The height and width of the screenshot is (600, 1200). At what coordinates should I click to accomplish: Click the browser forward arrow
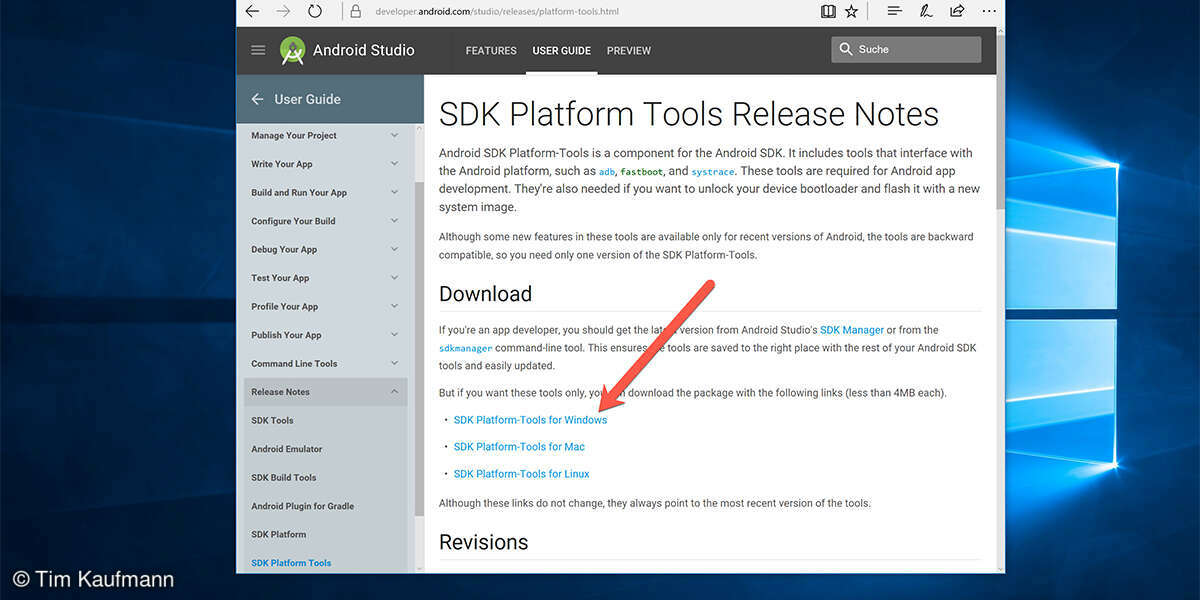[283, 12]
